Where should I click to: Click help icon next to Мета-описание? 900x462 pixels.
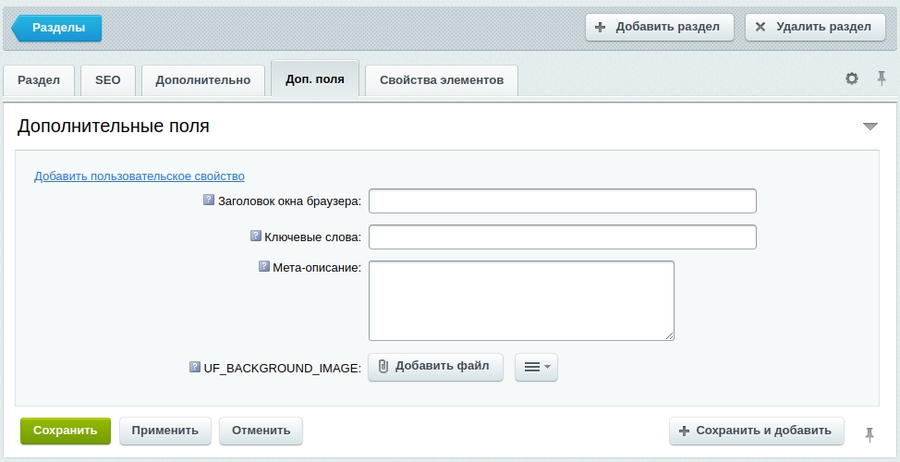coord(264,267)
